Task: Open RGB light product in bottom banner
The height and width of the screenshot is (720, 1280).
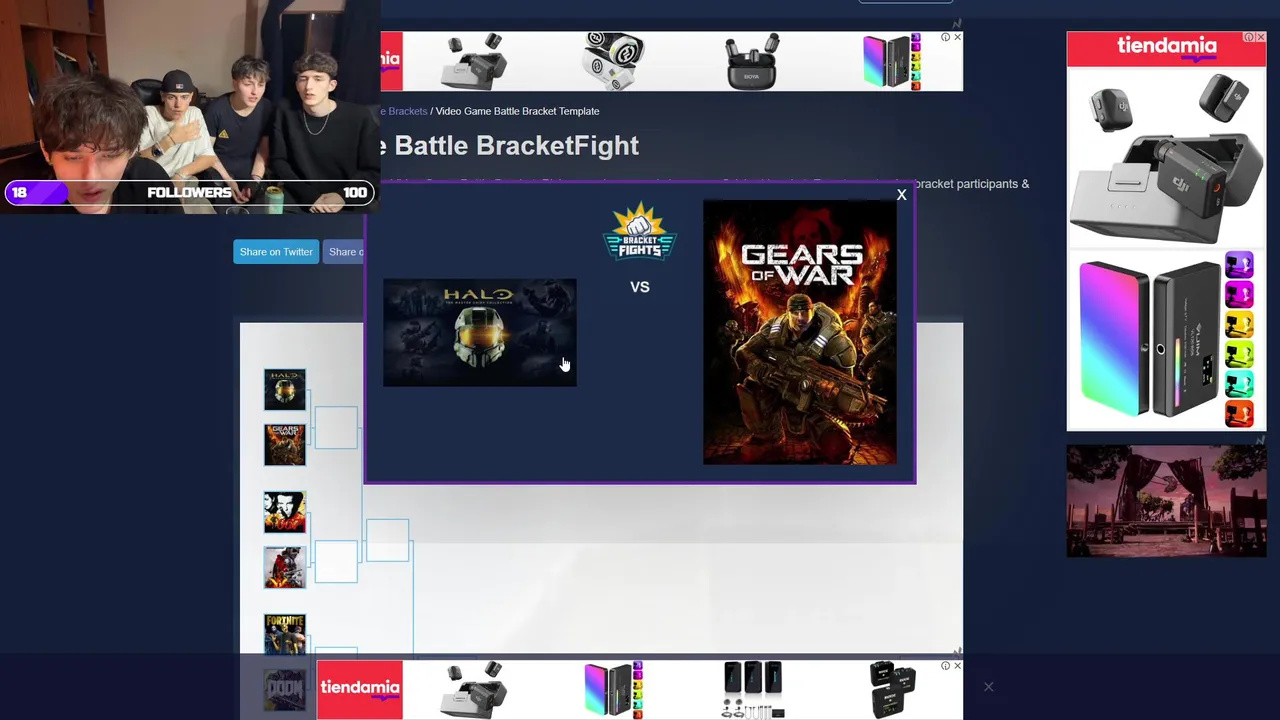Action: click(x=613, y=690)
